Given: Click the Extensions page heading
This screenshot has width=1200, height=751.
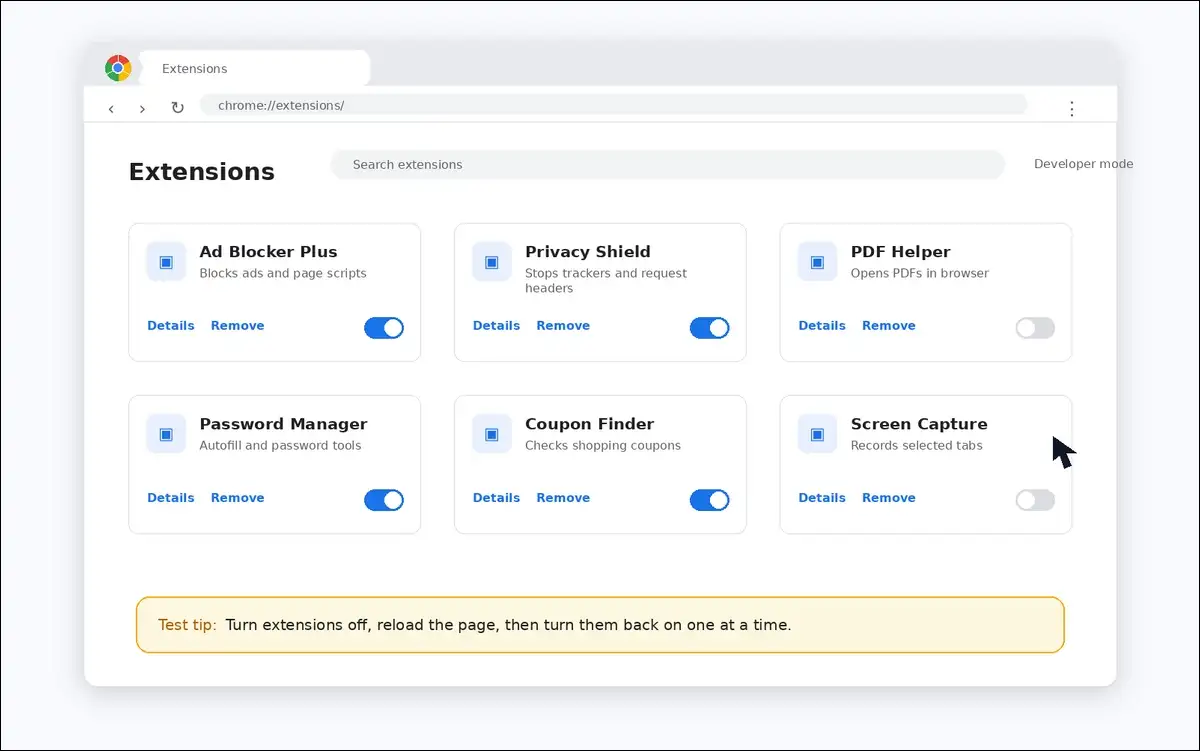Looking at the screenshot, I should click(202, 172).
